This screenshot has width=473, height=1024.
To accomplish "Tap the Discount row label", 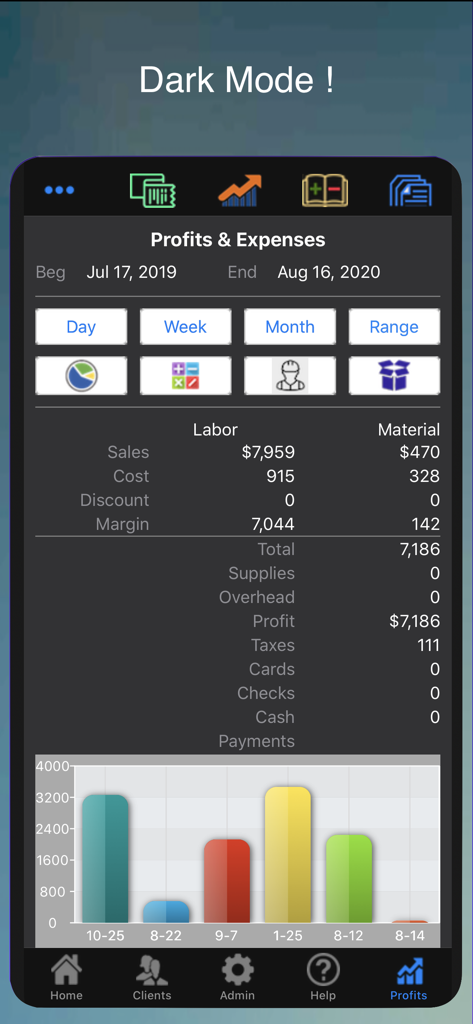I will (x=114, y=500).
